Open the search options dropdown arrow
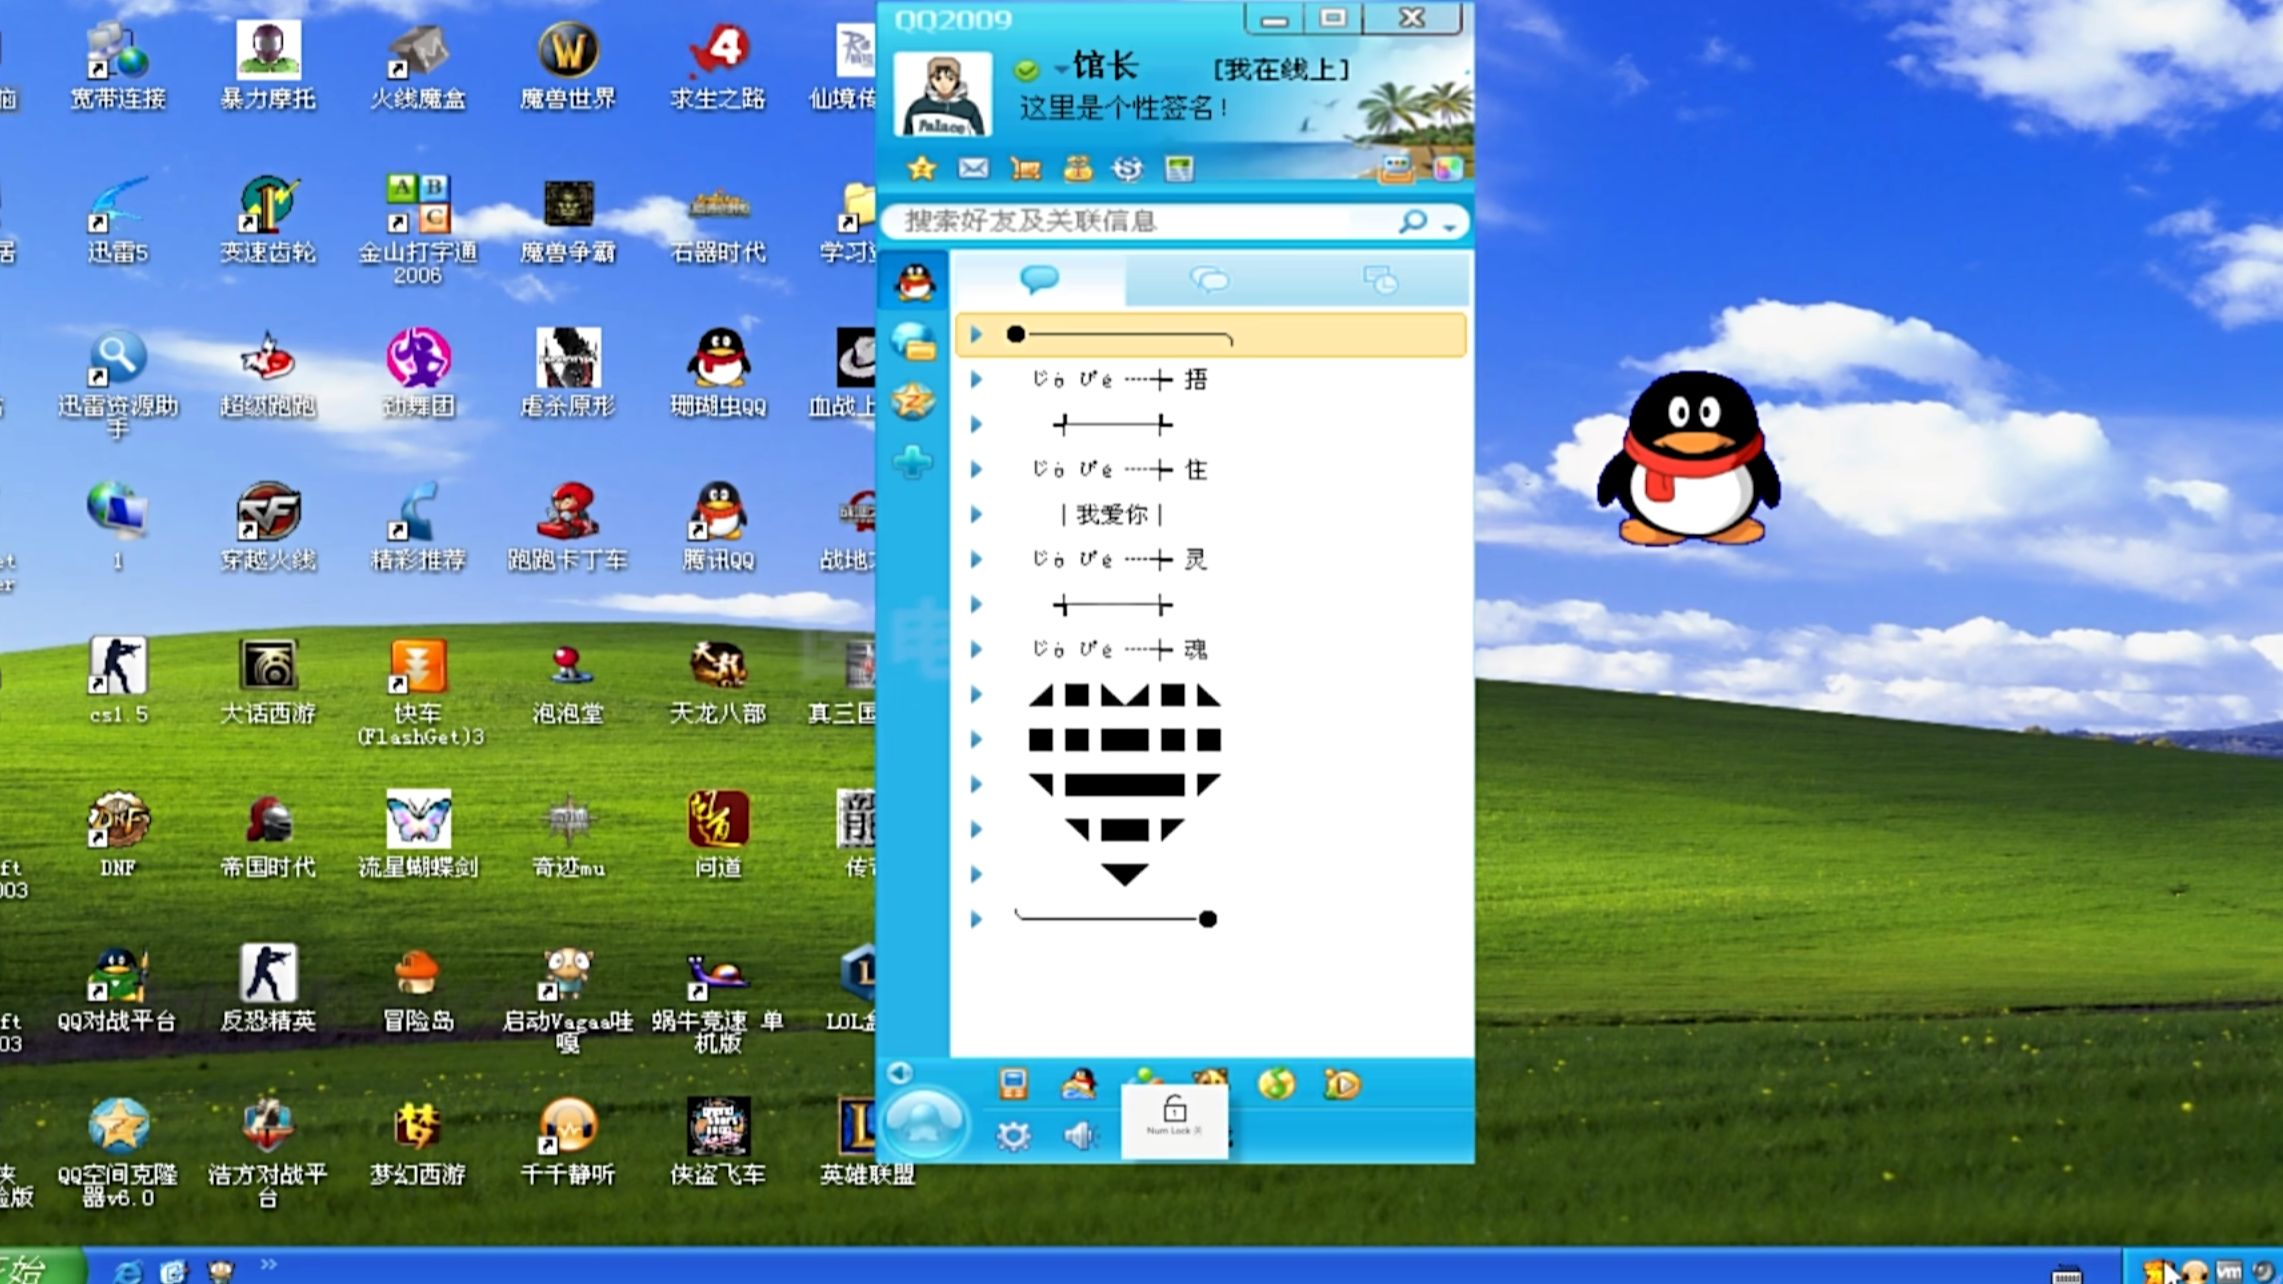Screen dimensions: 2283x1284 (1449, 226)
